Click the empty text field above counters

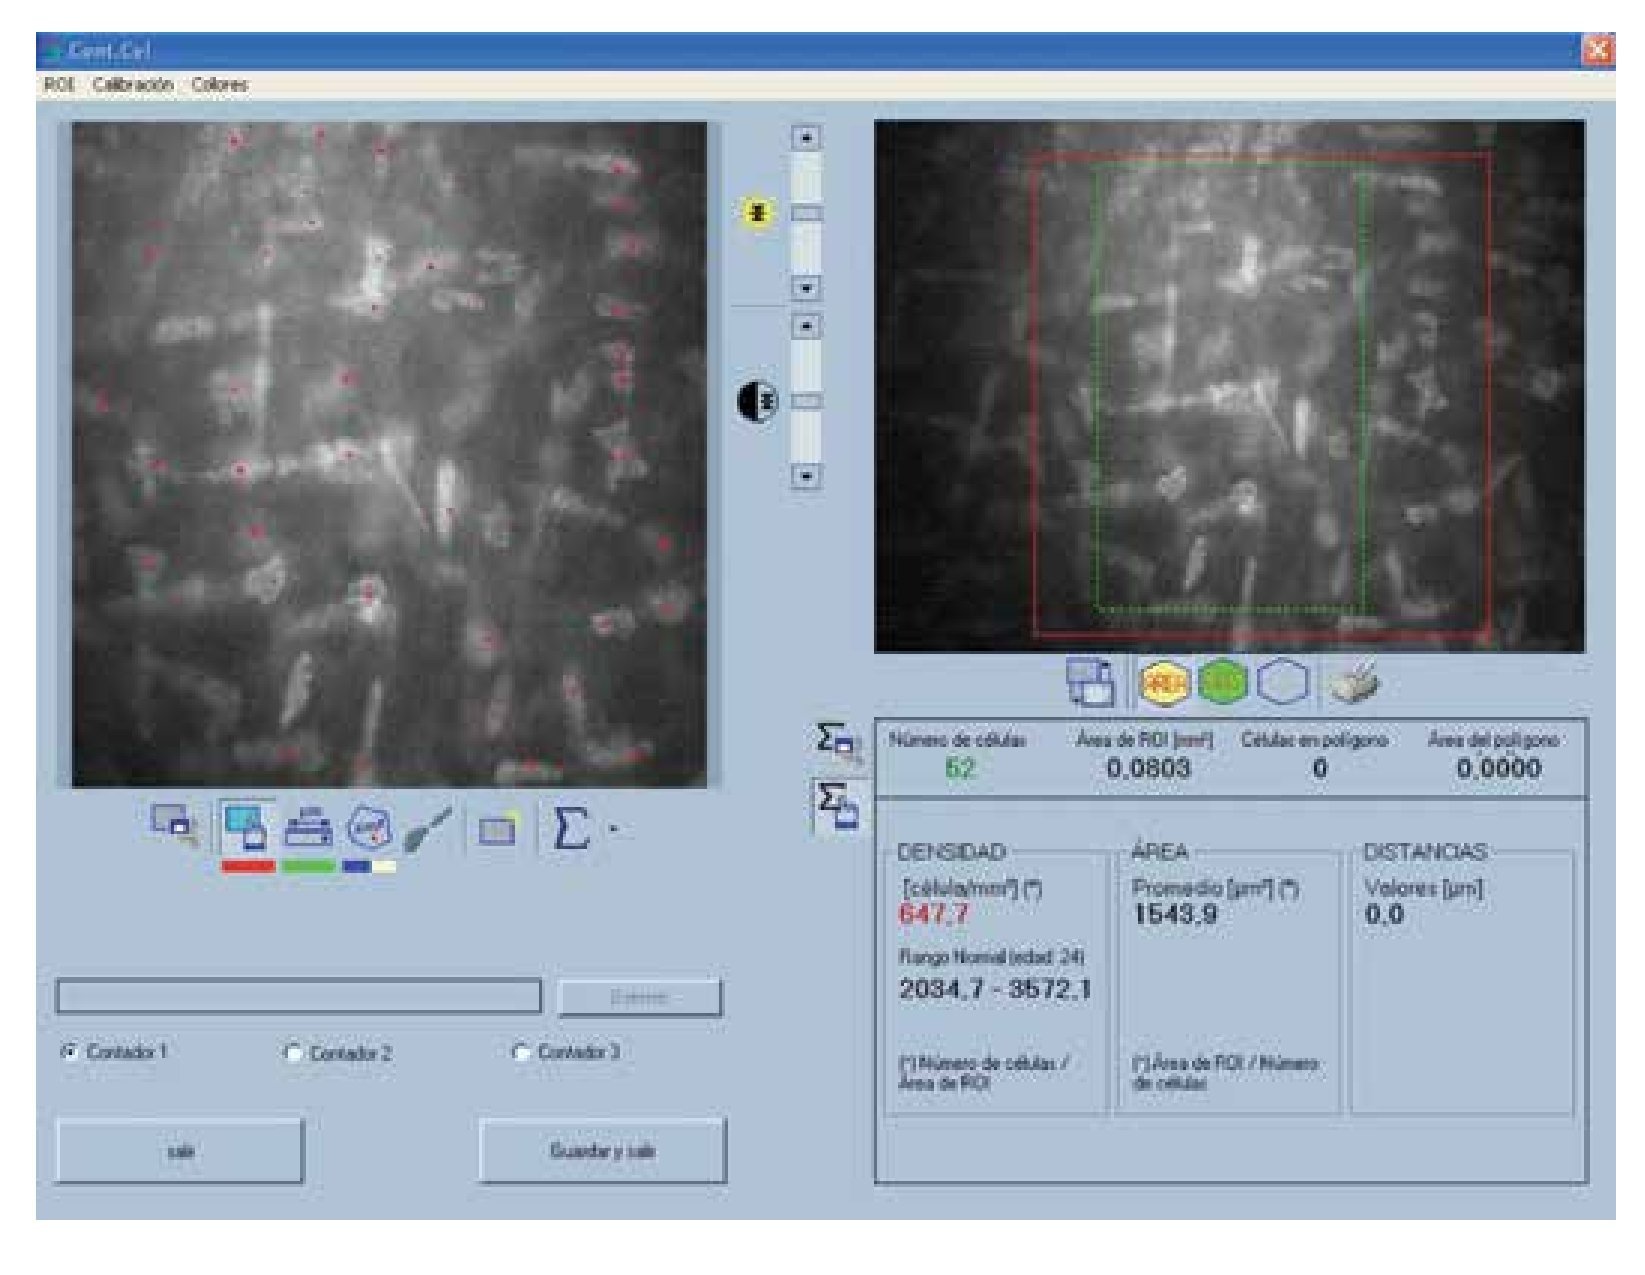[x=298, y=996]
